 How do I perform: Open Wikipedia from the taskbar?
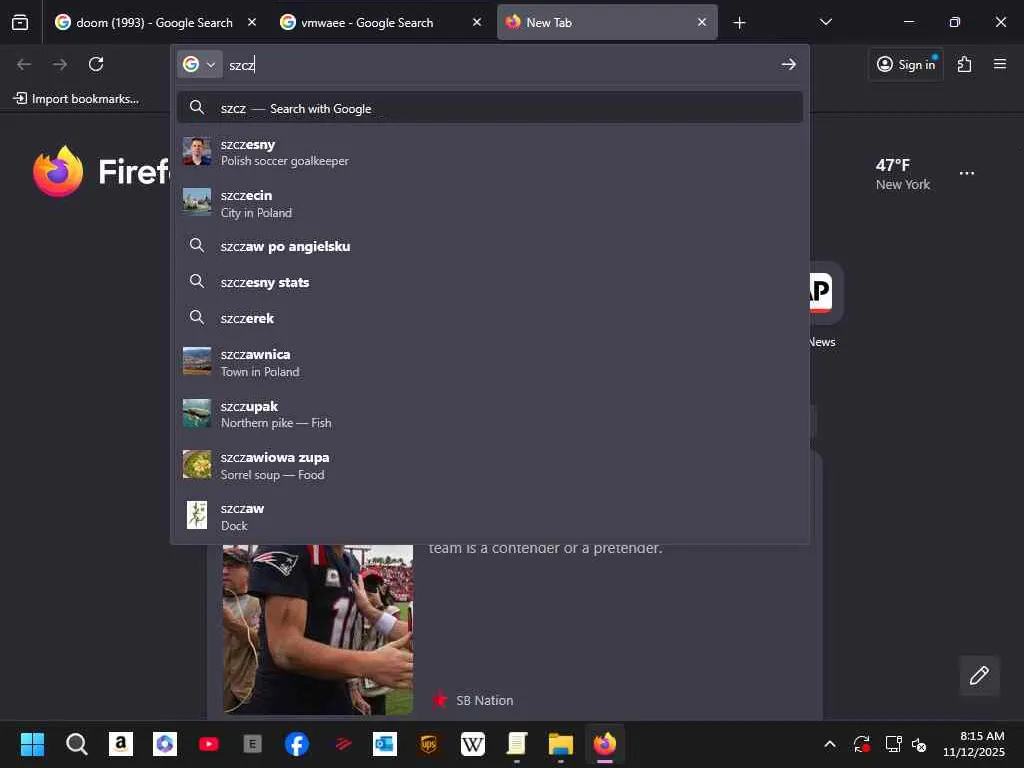pos(473,744)
